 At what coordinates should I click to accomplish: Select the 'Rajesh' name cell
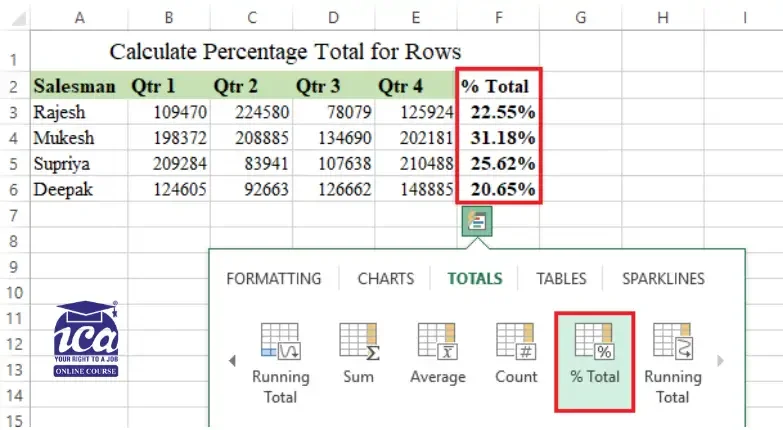point(79,112)
